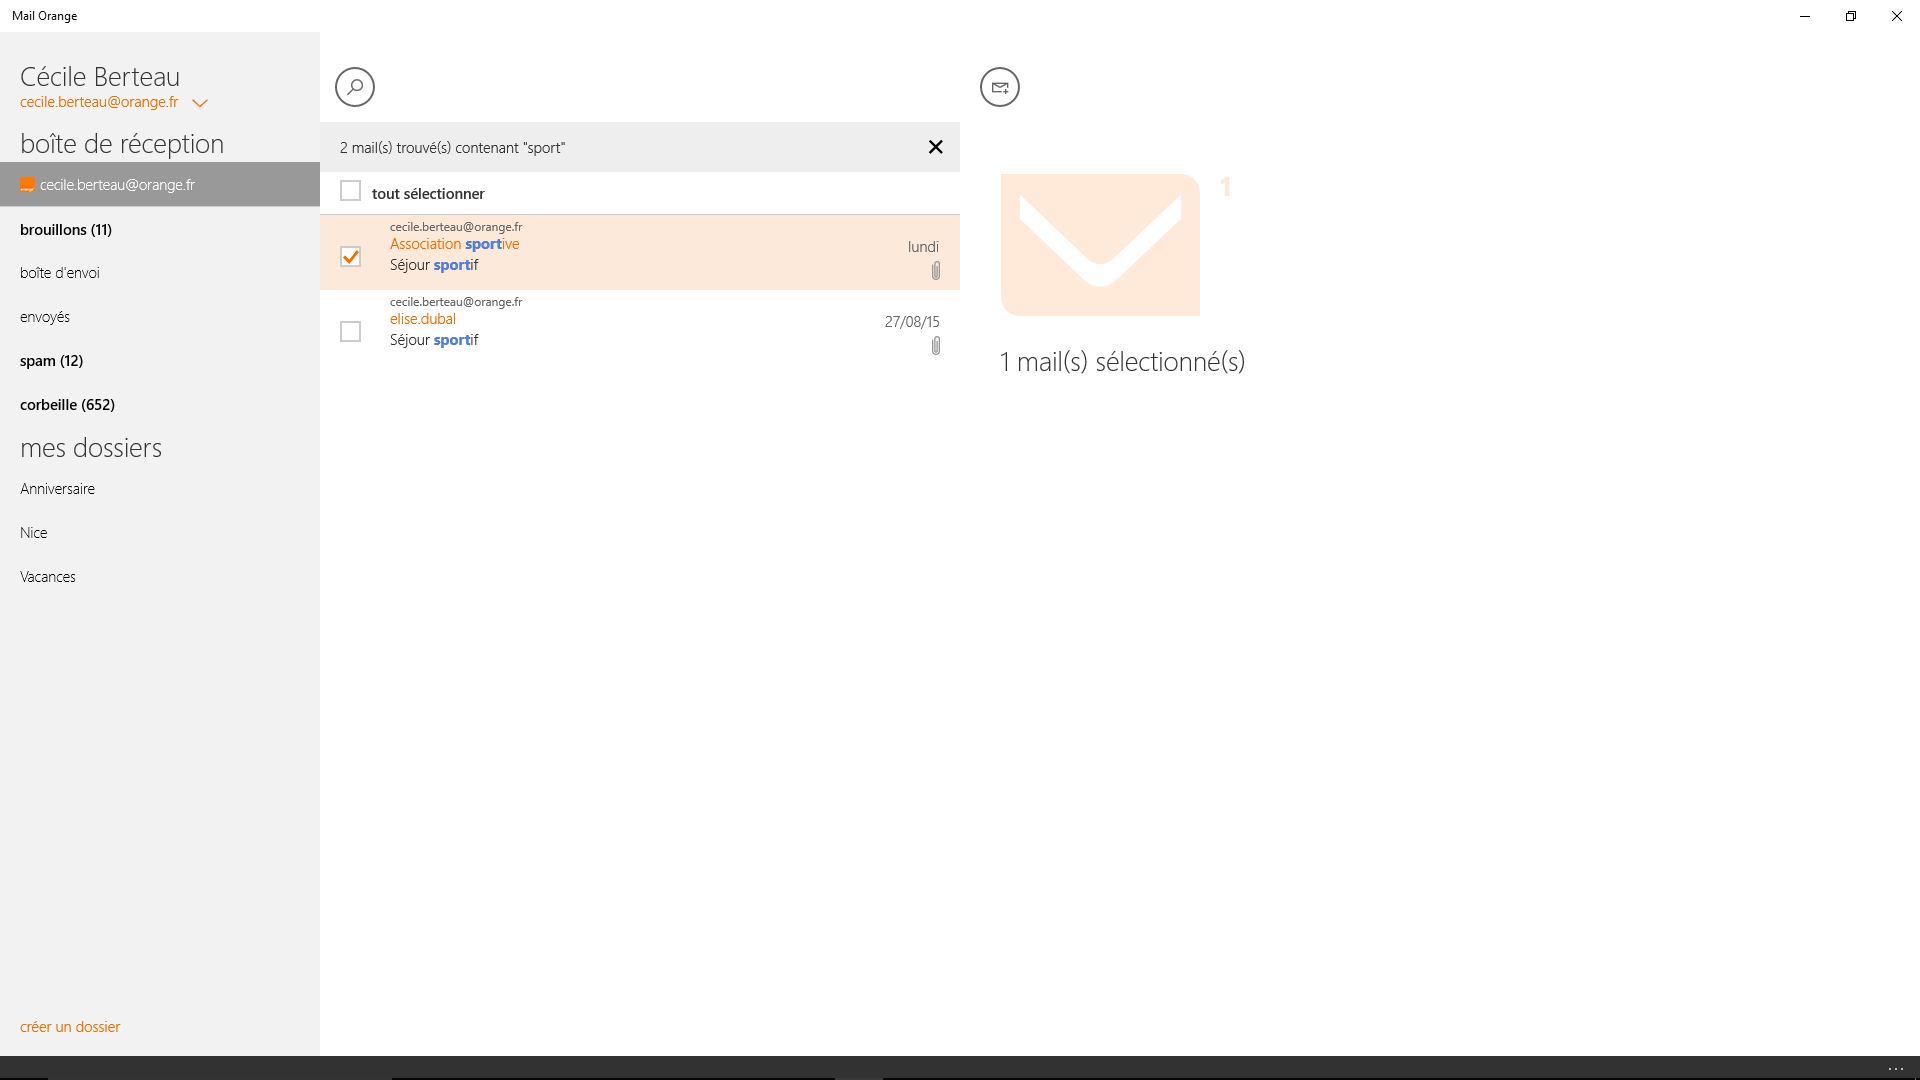Expand the account chevron next to cecile.berteau@orange.fr
Viewport: 1920px width, 1080px height.
(200, 103)
